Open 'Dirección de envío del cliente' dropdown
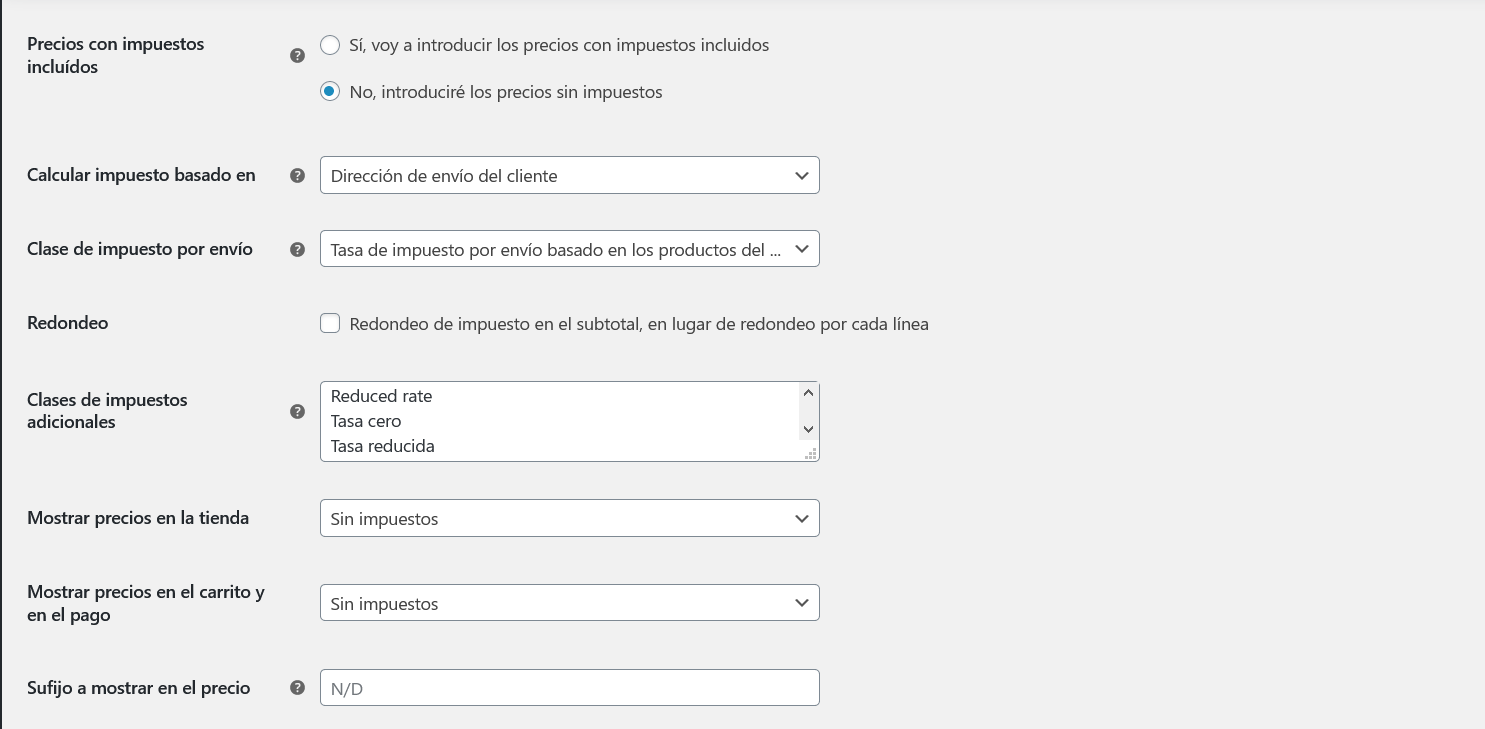This screenshot has height=729, width=1485. pos(570,175)
